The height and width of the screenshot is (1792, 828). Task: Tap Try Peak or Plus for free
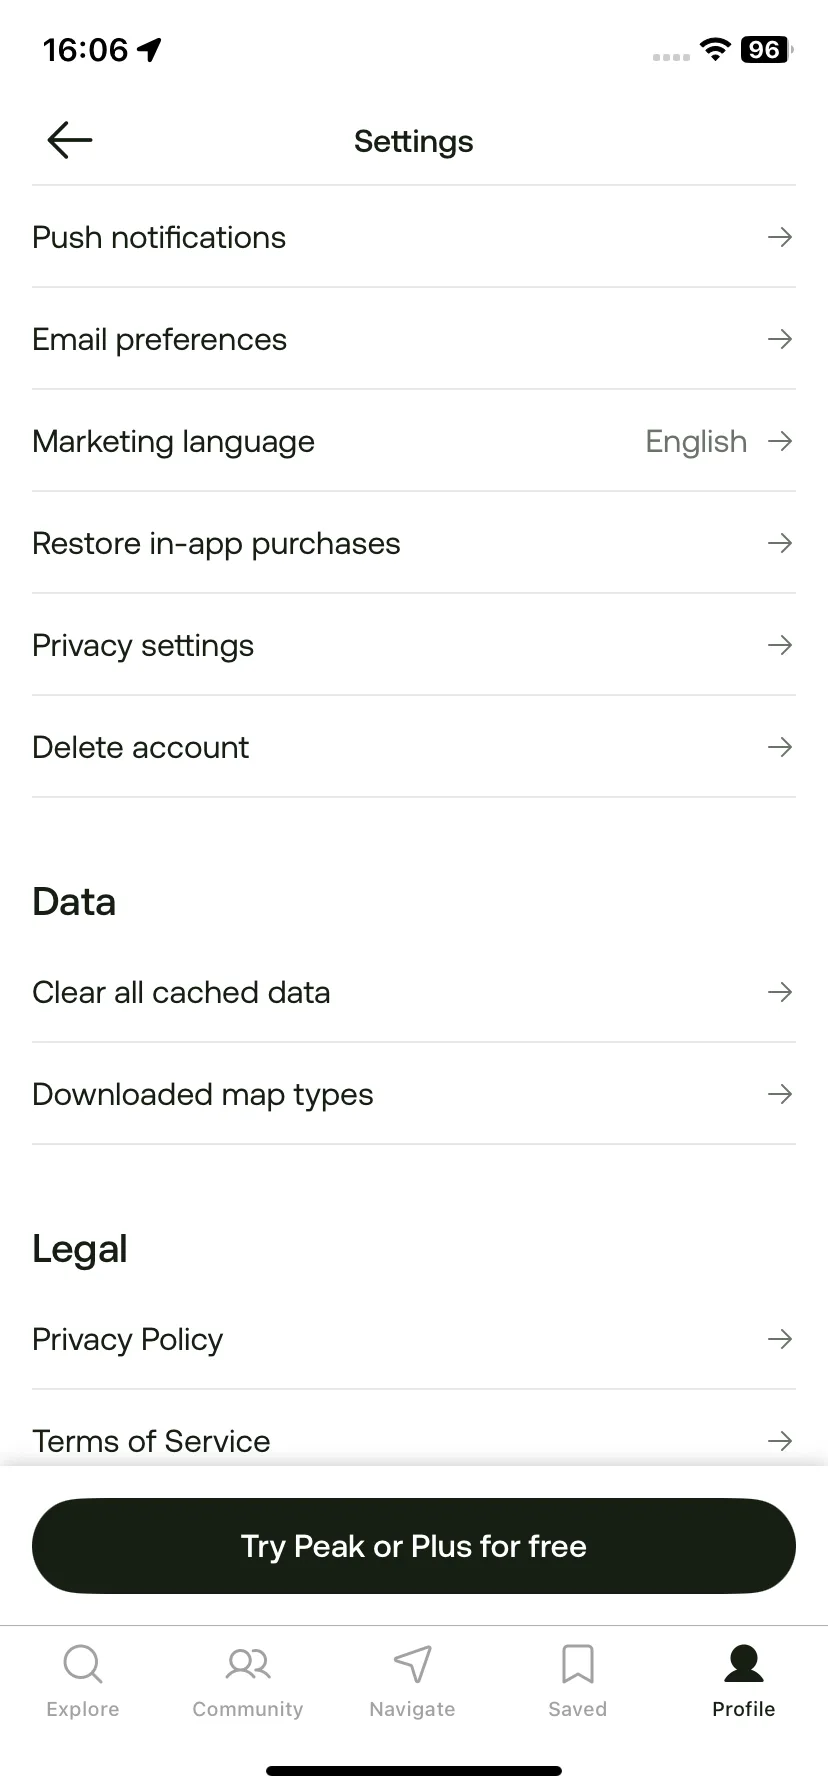tap(414, 1546)
